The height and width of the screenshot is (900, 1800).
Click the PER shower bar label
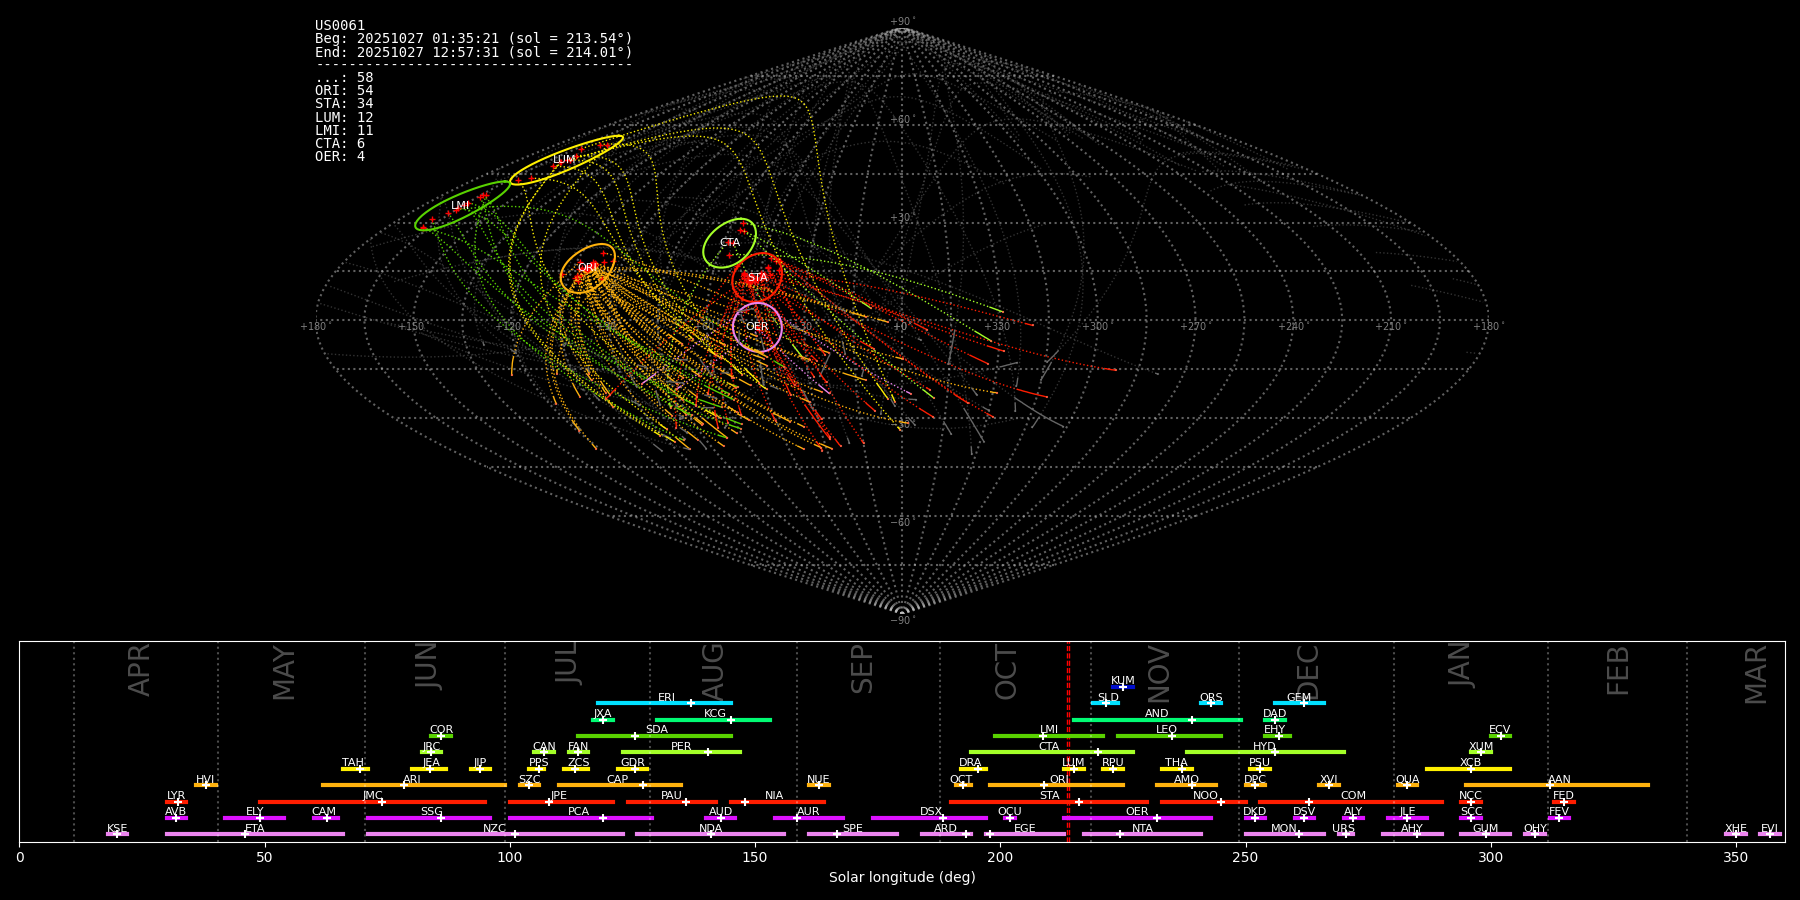point(681,747)
